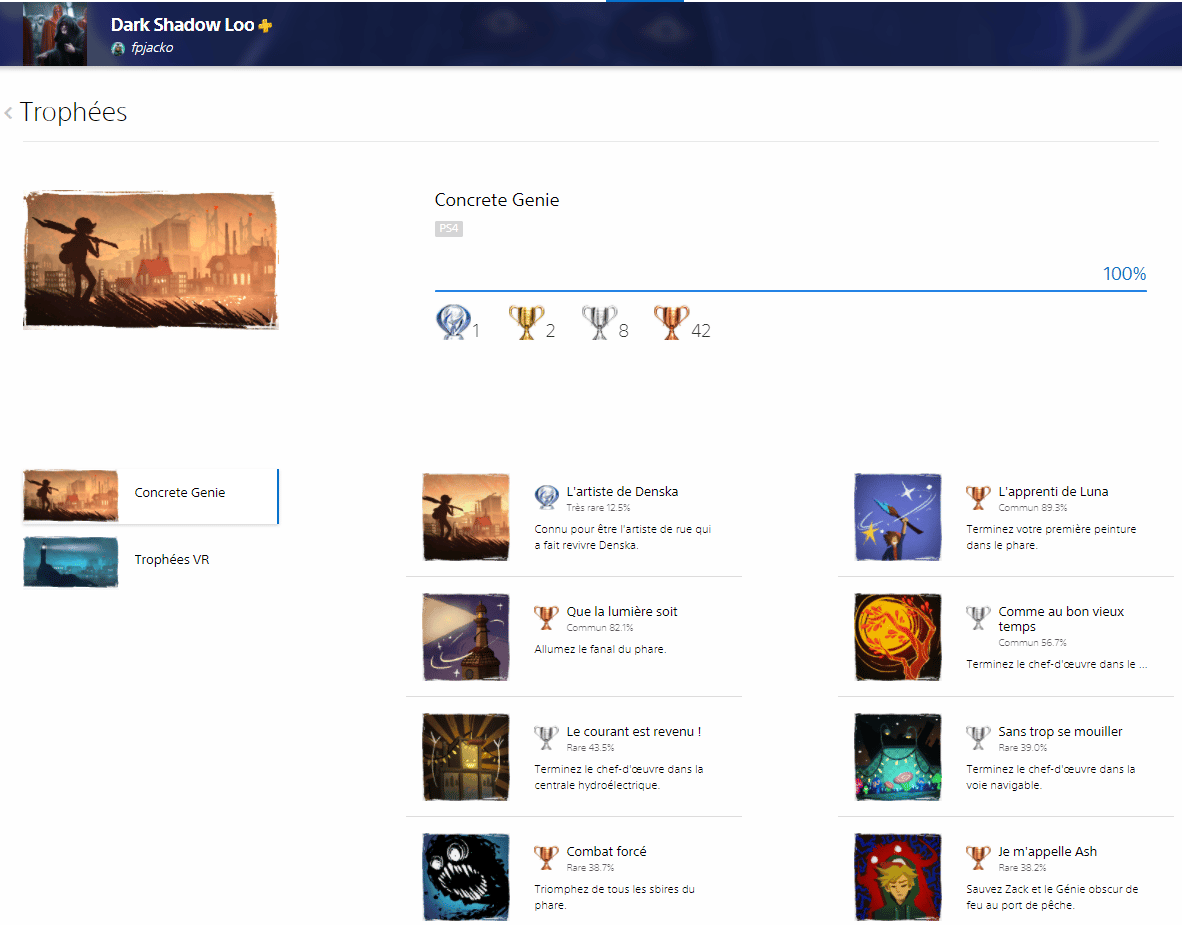Click the PlayStation Plus icon by the username
This screenshot has height=925, width=1182.
(265, 26)
